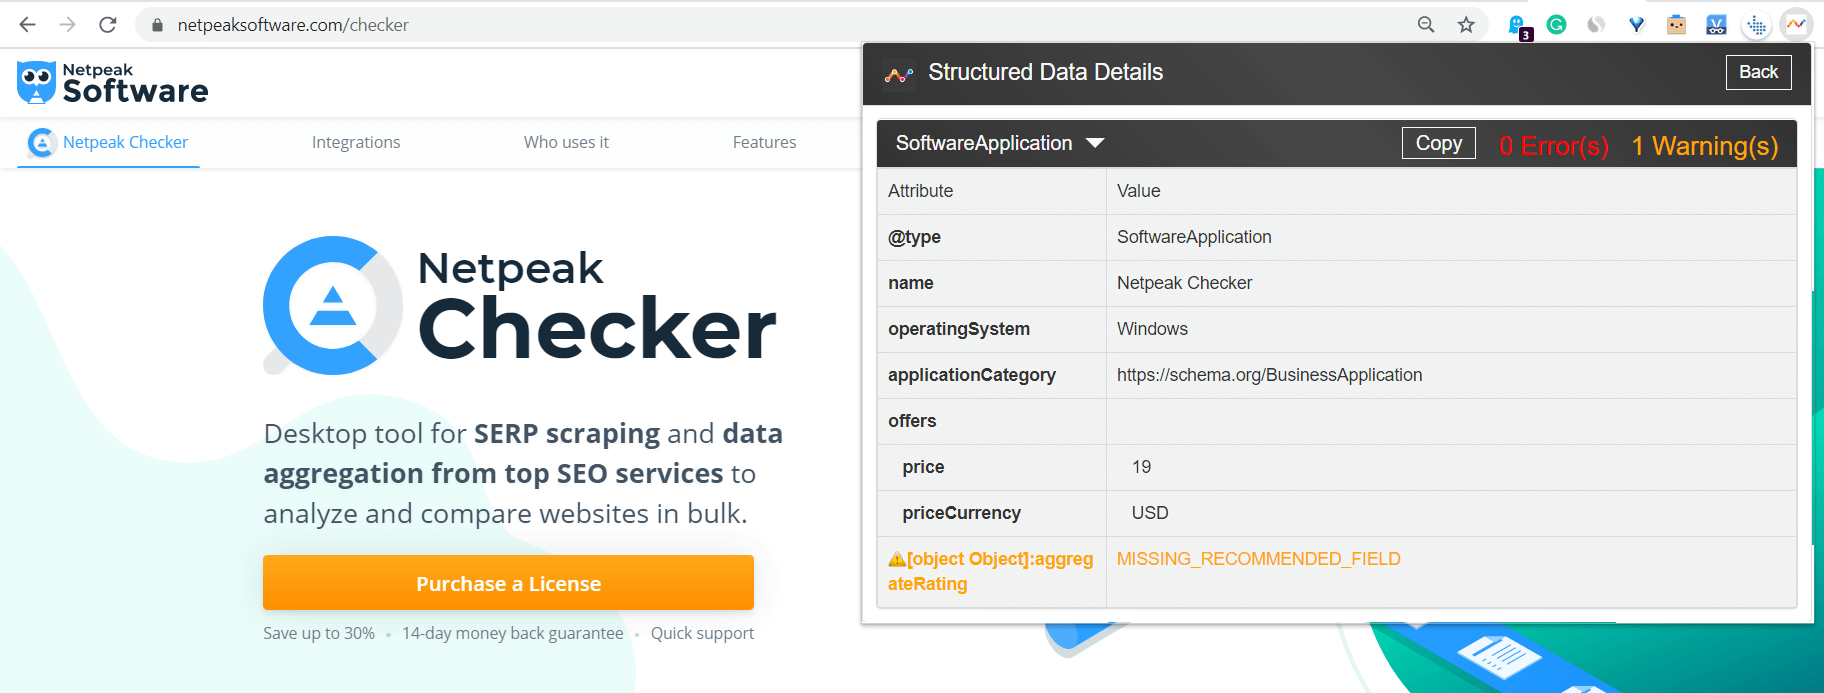Click the Back button in the panel
The height and width of the screenshot is (693, 1824).
(x=1758, y=72)
